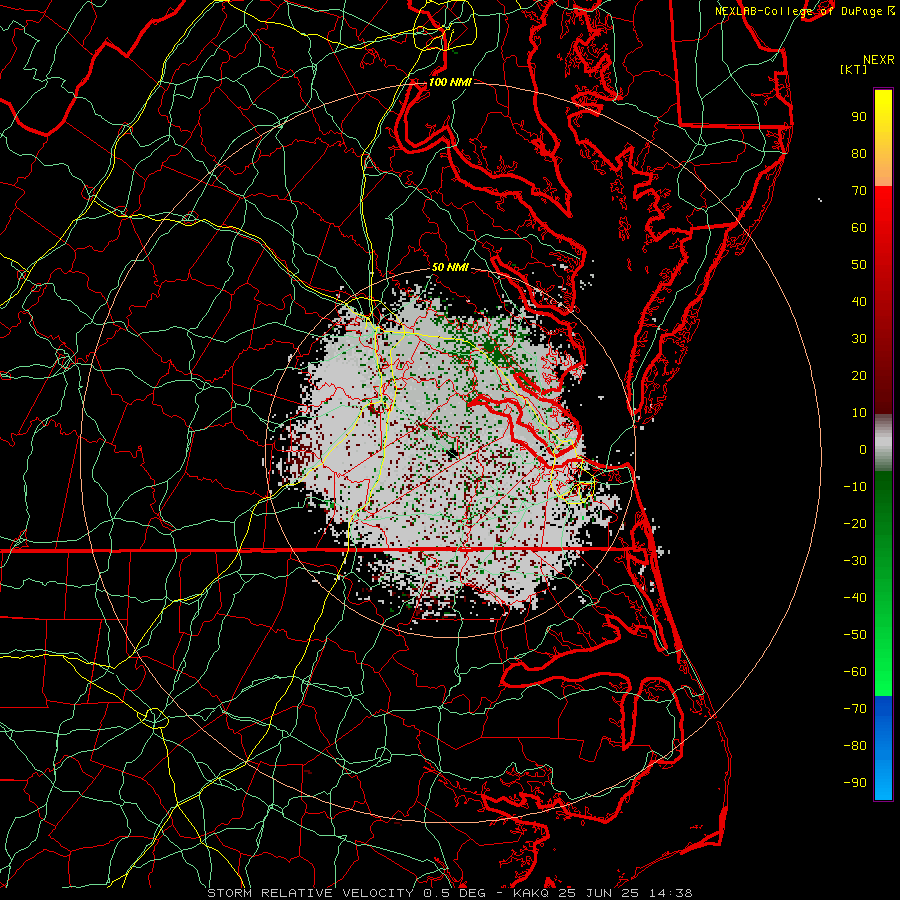Click the -90 value on the velocity scale
This screenshot has height=900, width=900.
coord(855,783)
